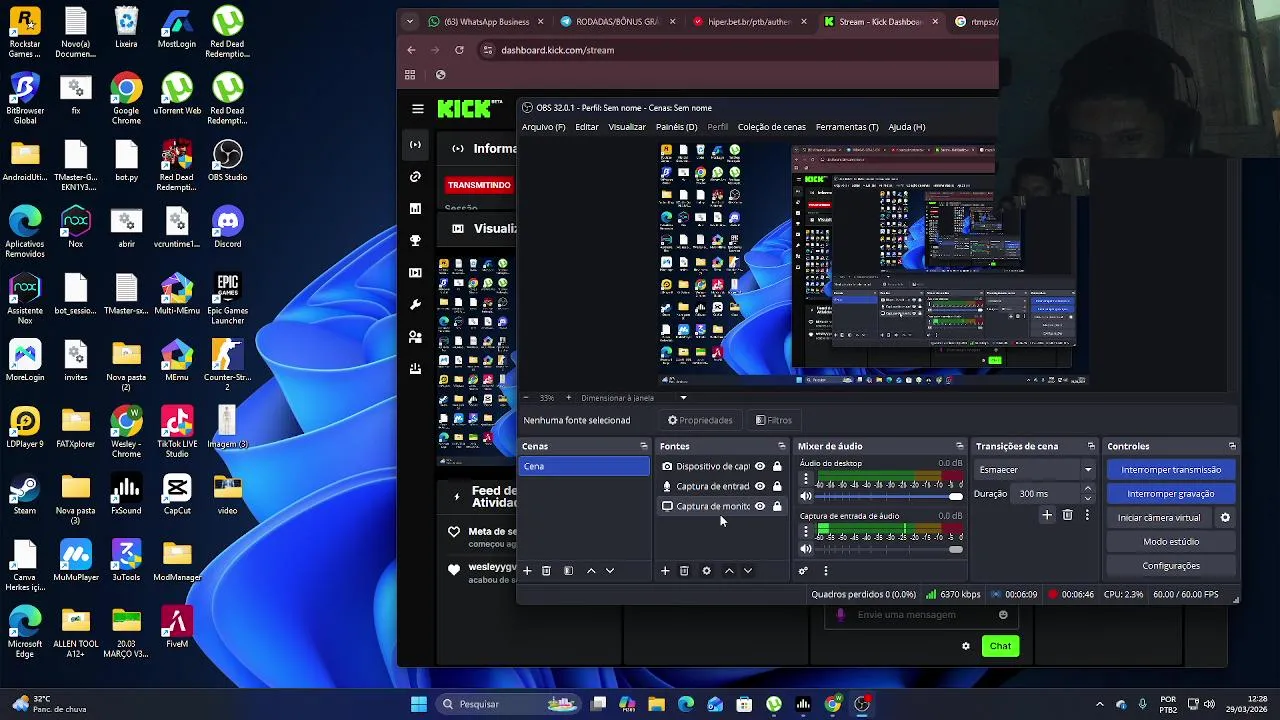Viewport: 1280px width, 720px height.
Task: Switch to WhatsApp Business browser tab
Action: click(485, 21)
